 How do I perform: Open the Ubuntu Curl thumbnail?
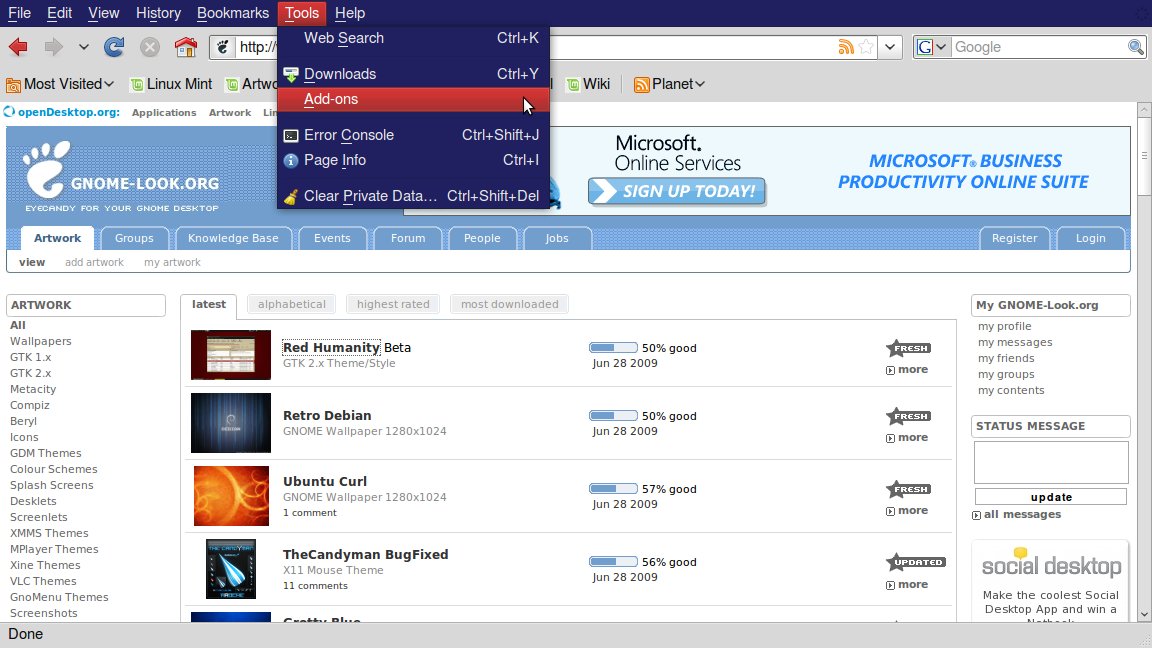coord(231,496)
